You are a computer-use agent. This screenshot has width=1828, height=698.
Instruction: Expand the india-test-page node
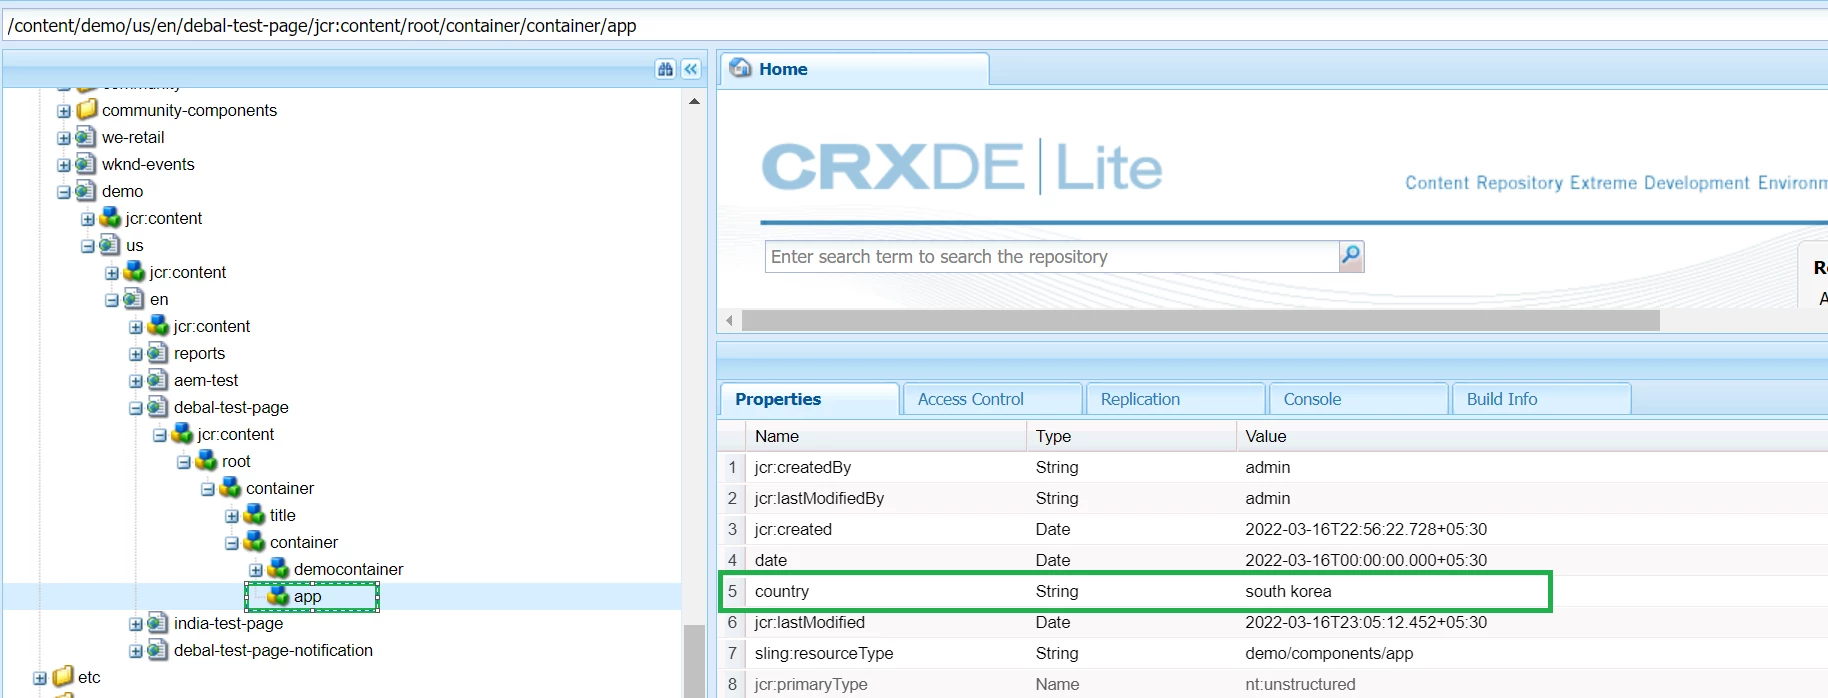pyautogui.click(x=136, y=624)
